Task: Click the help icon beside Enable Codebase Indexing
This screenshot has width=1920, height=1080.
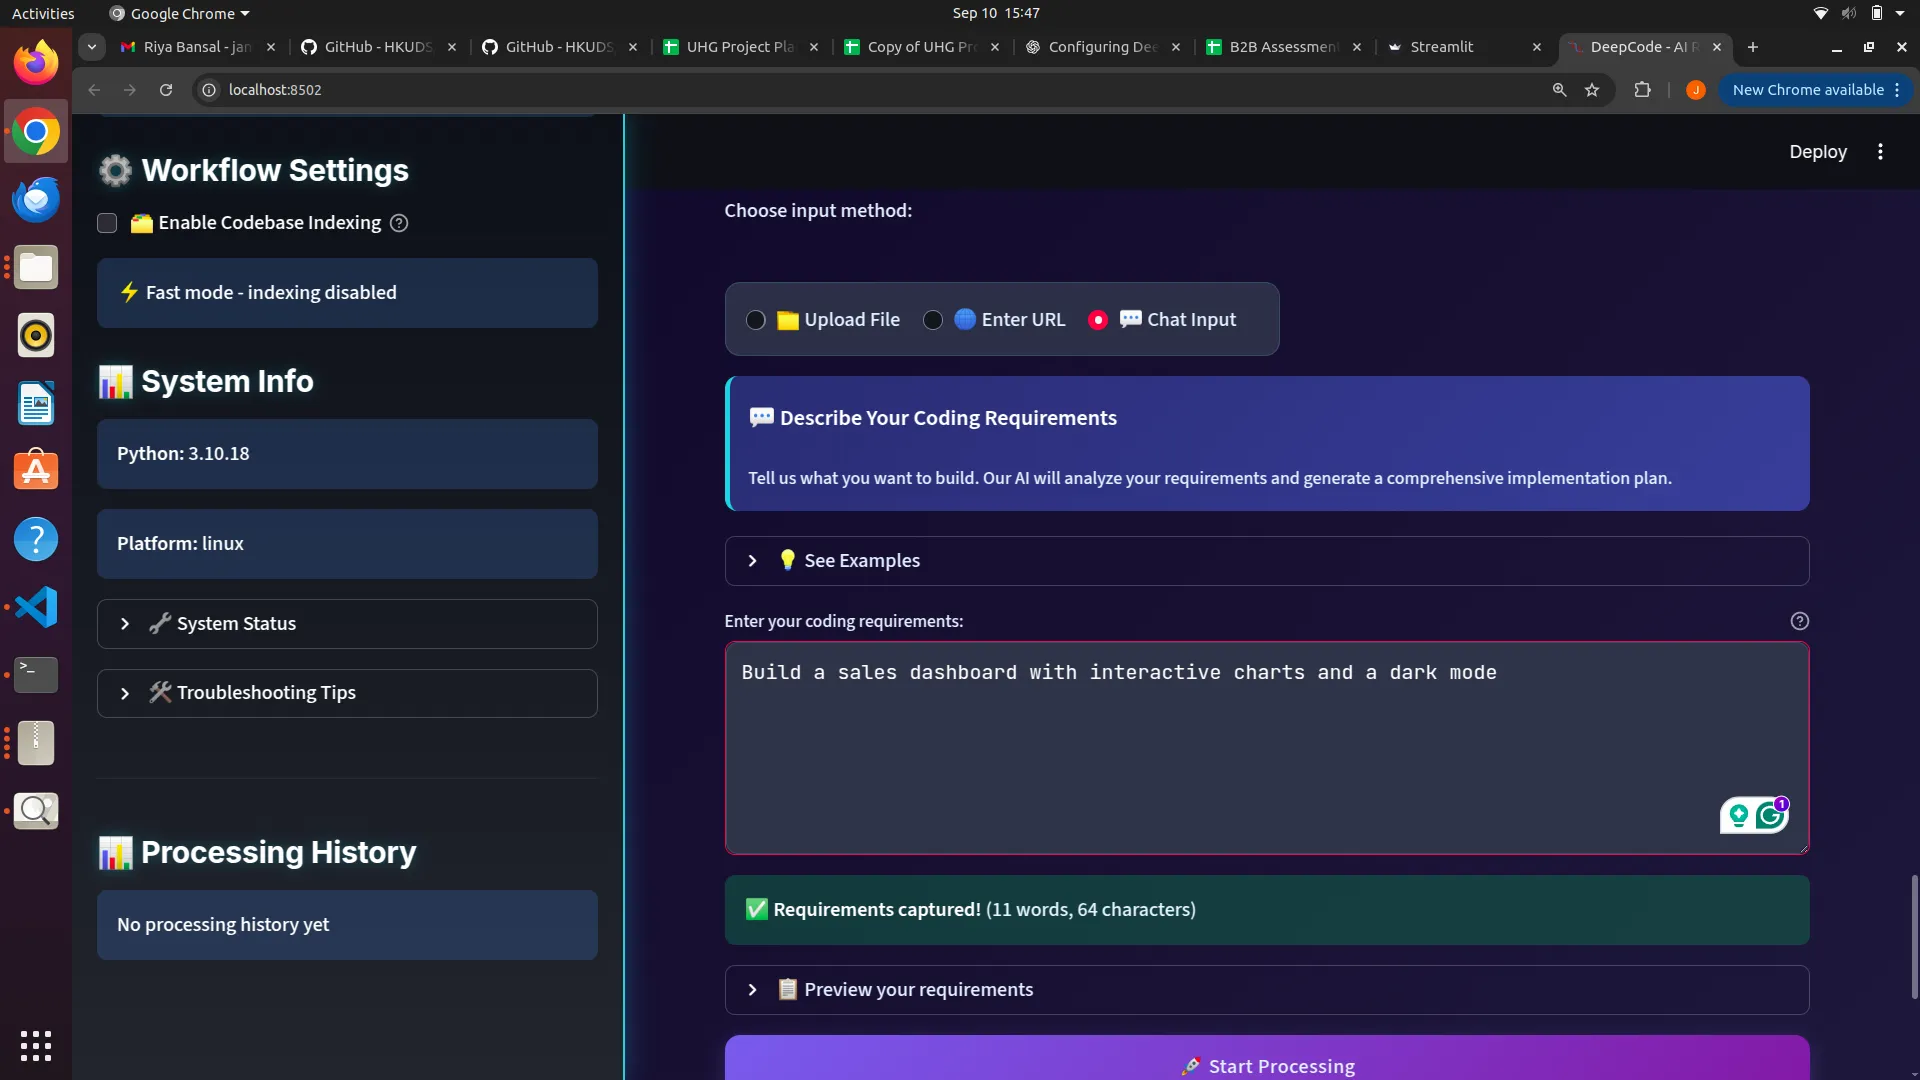Action: point(398,223)
